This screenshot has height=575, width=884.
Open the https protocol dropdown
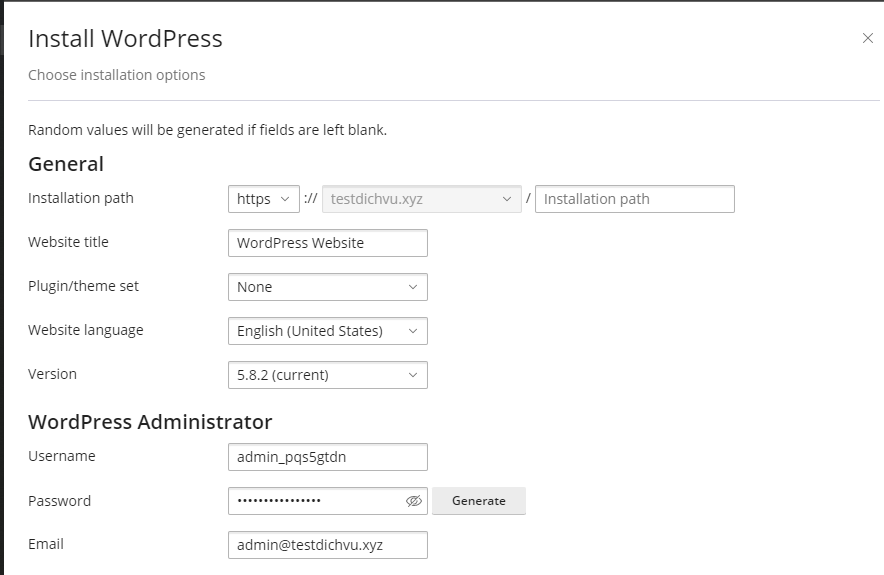click(x=263, y=199)
